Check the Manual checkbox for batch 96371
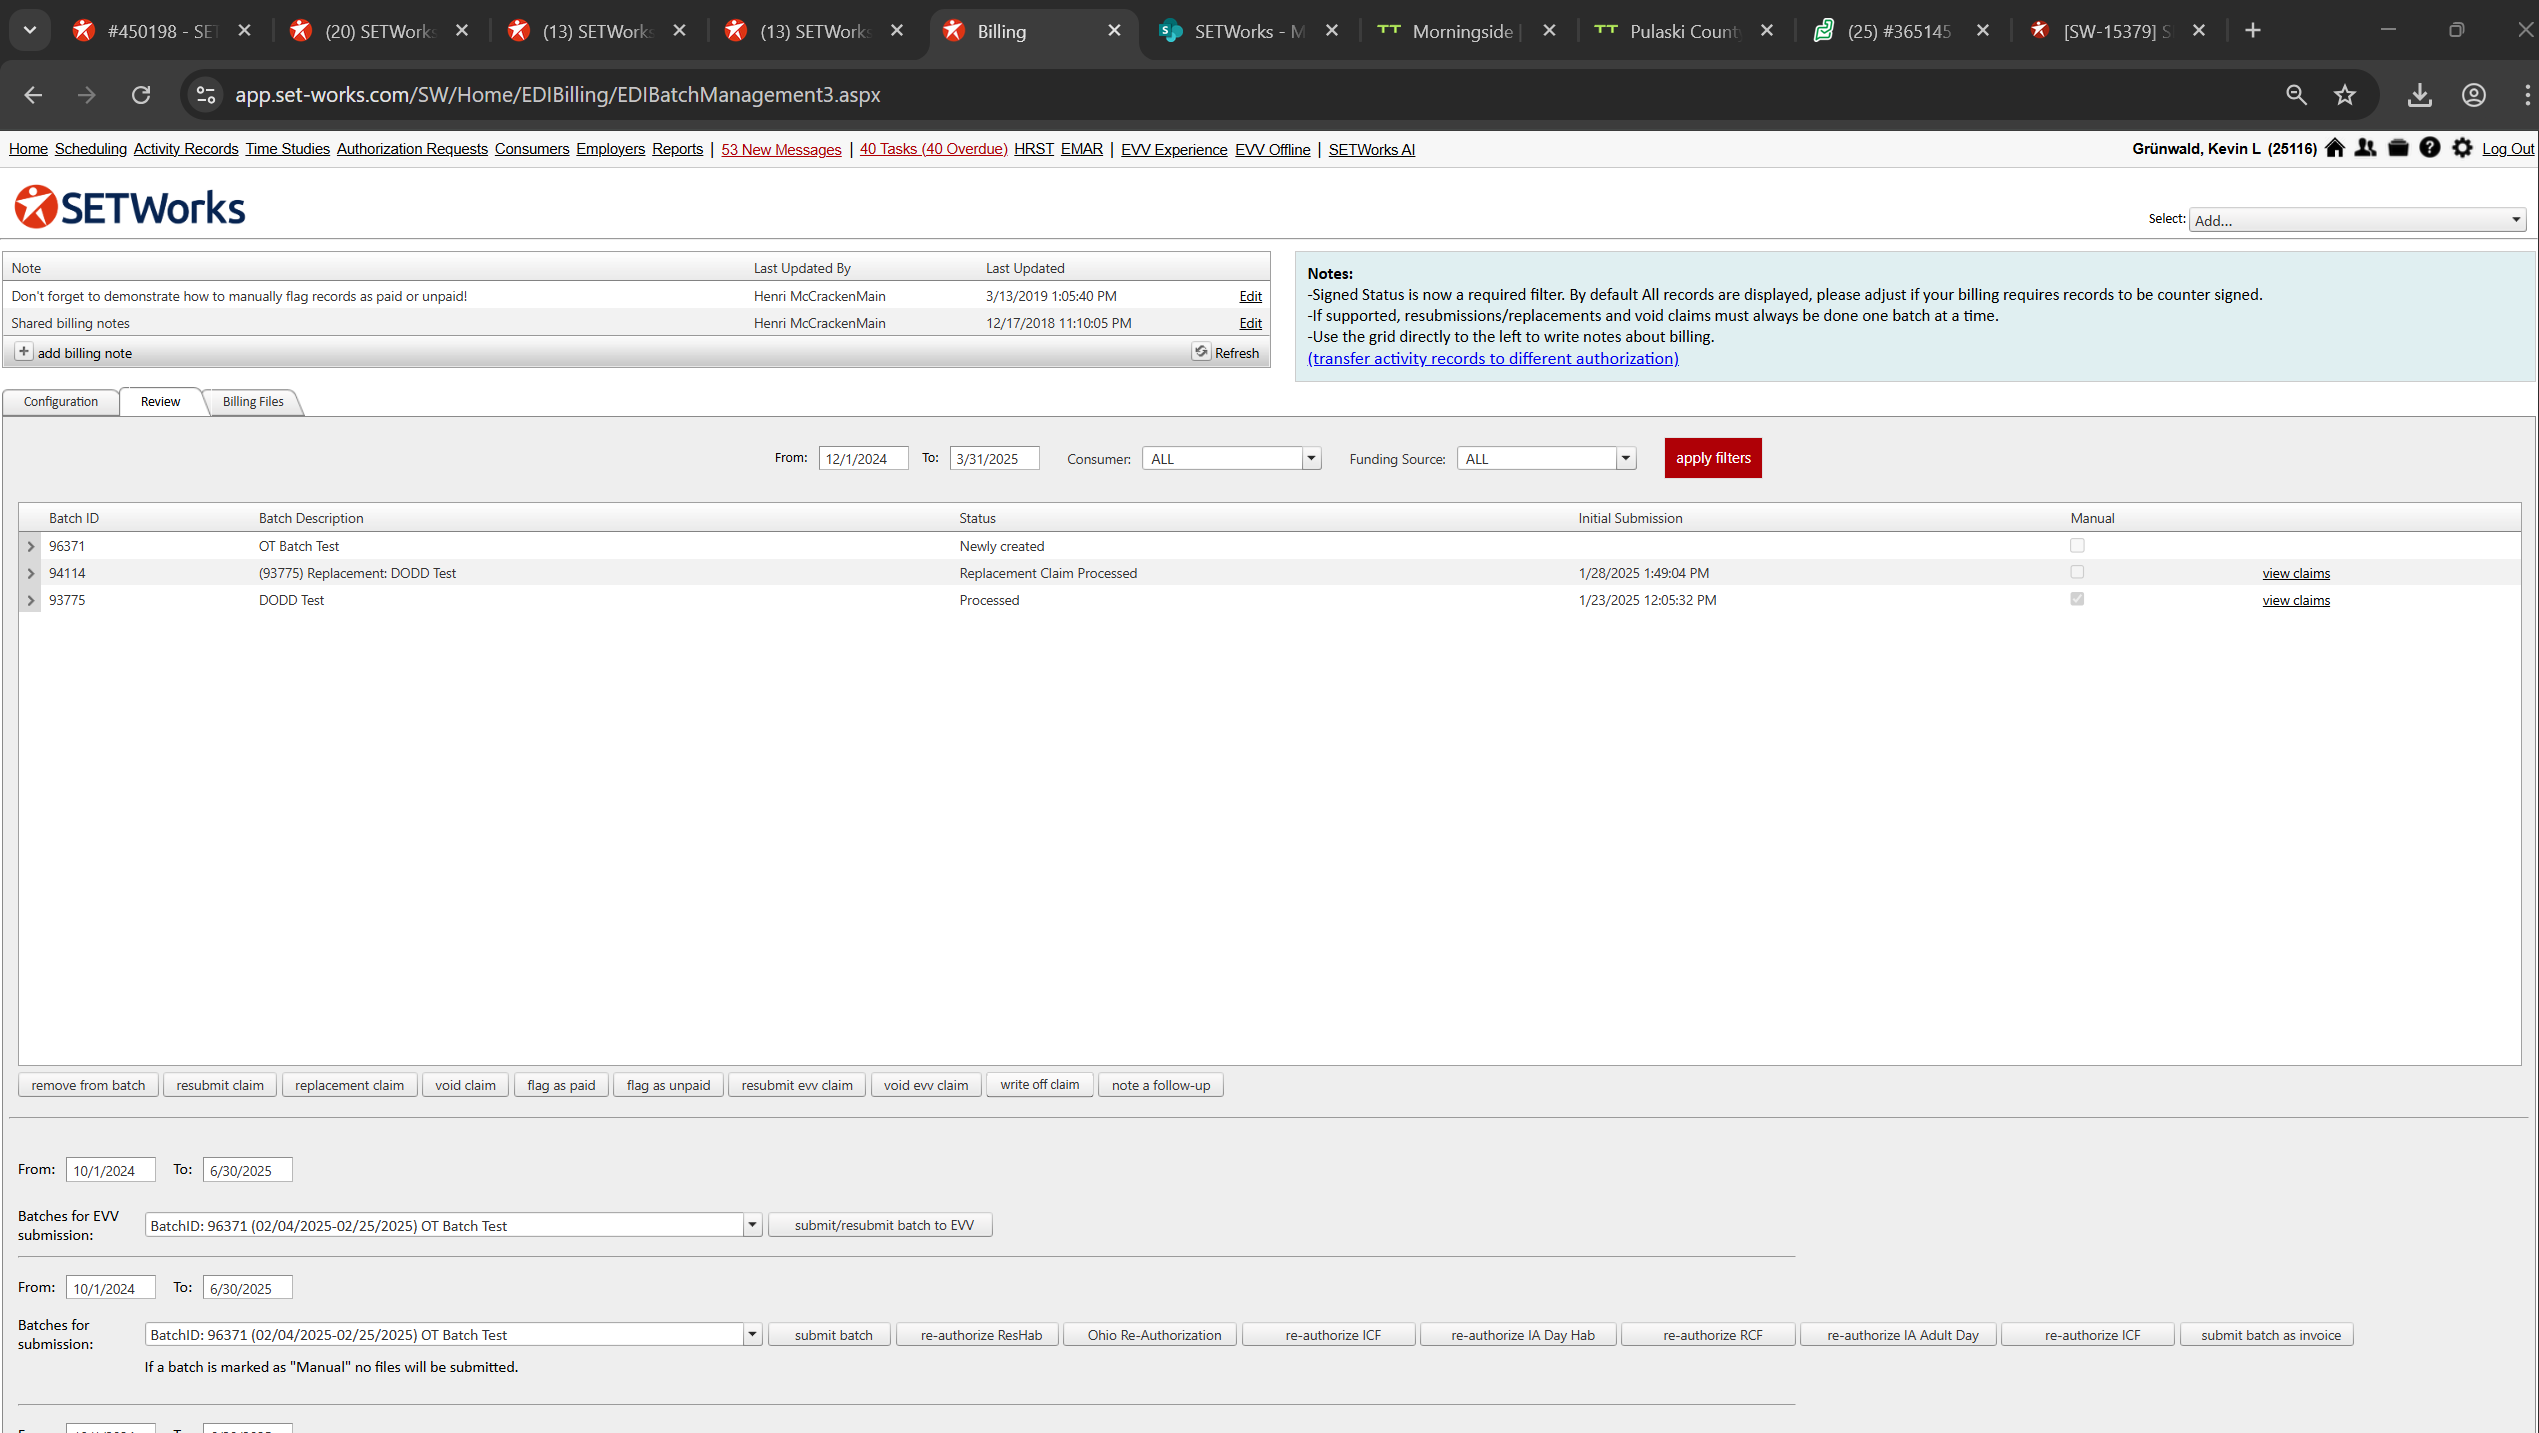The image size is (2539, 1433). (2077, 546)
